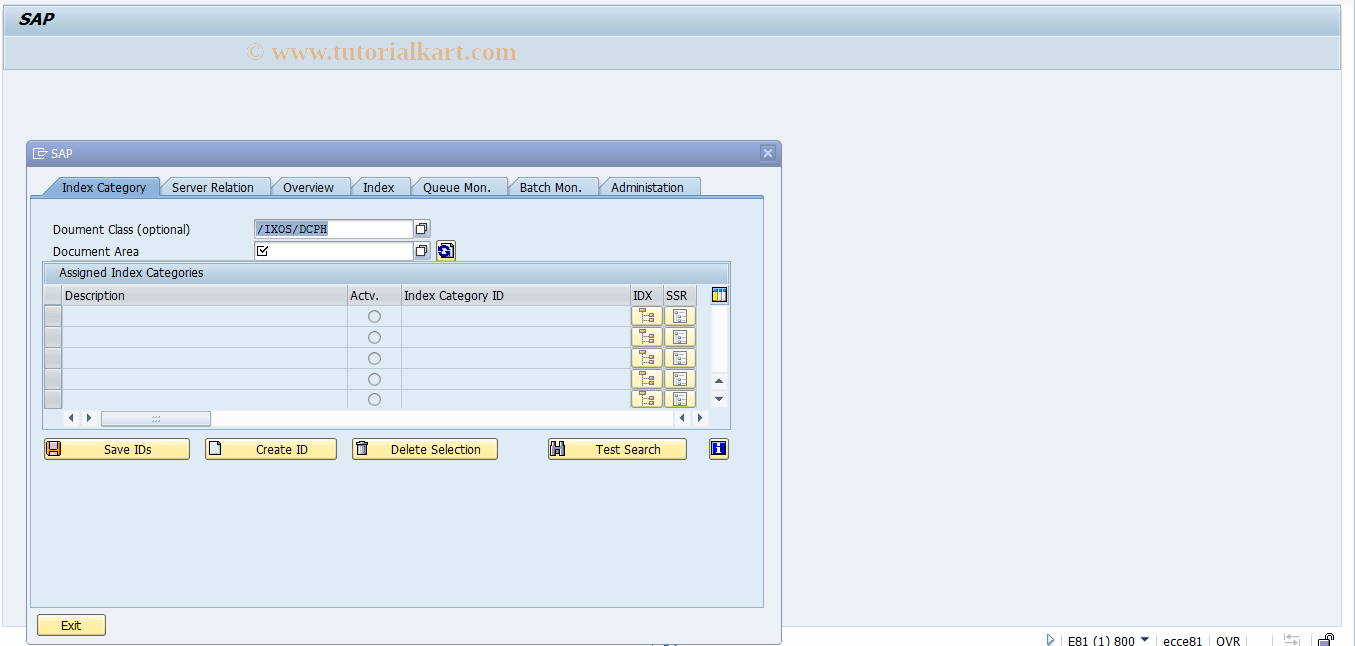The width and height of the screenshot is (1355, 646).
Task: Select the Actv. radio button in third row
Action: (374, 358)
